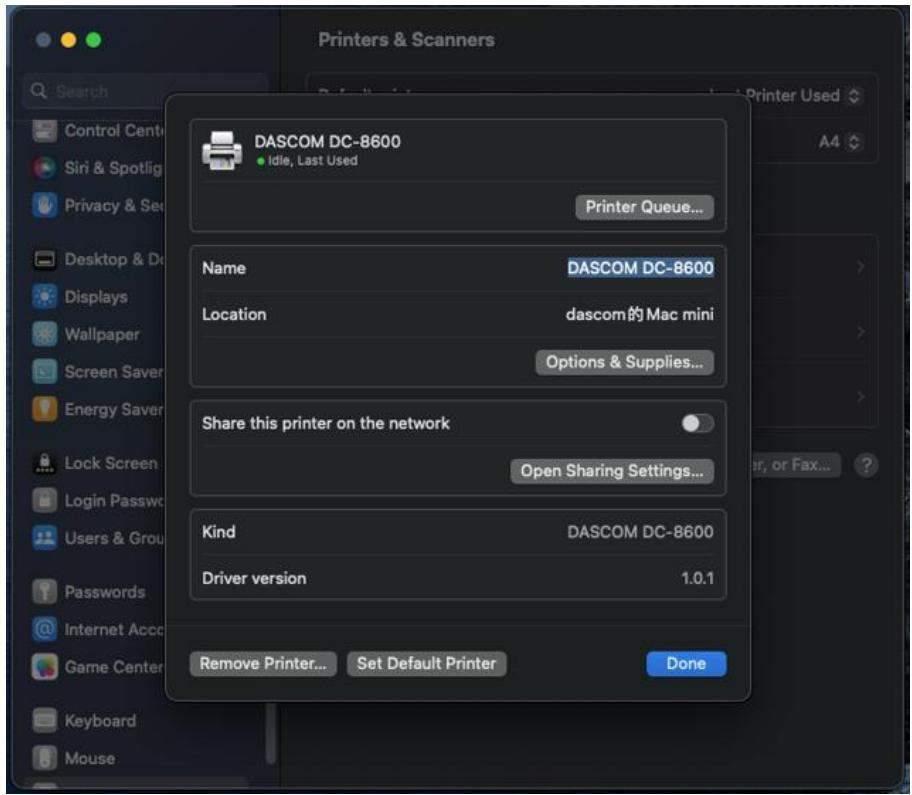Image resolution: width=912 pixels, height=795 pixels.
Task: Click the Done button
Action: pyautogui.click(x=686, y=664)
